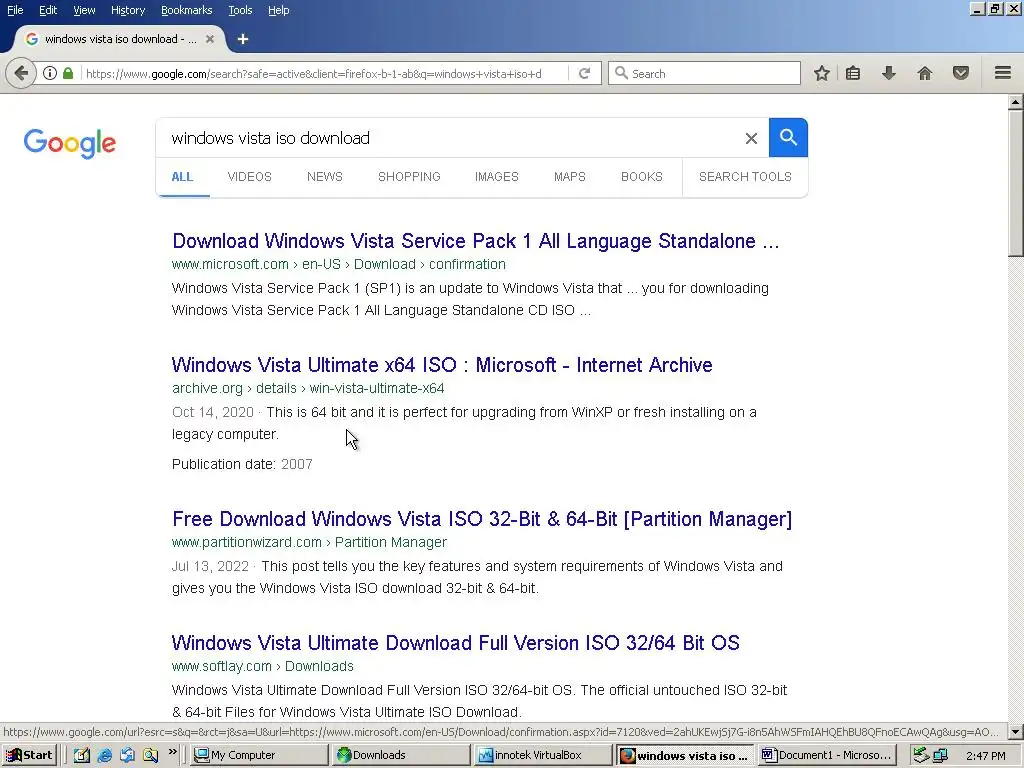Click the first quick launch notepad icon
This screenshot has height=768, width=1024.
pyautogui.click(x=82, y=756)
